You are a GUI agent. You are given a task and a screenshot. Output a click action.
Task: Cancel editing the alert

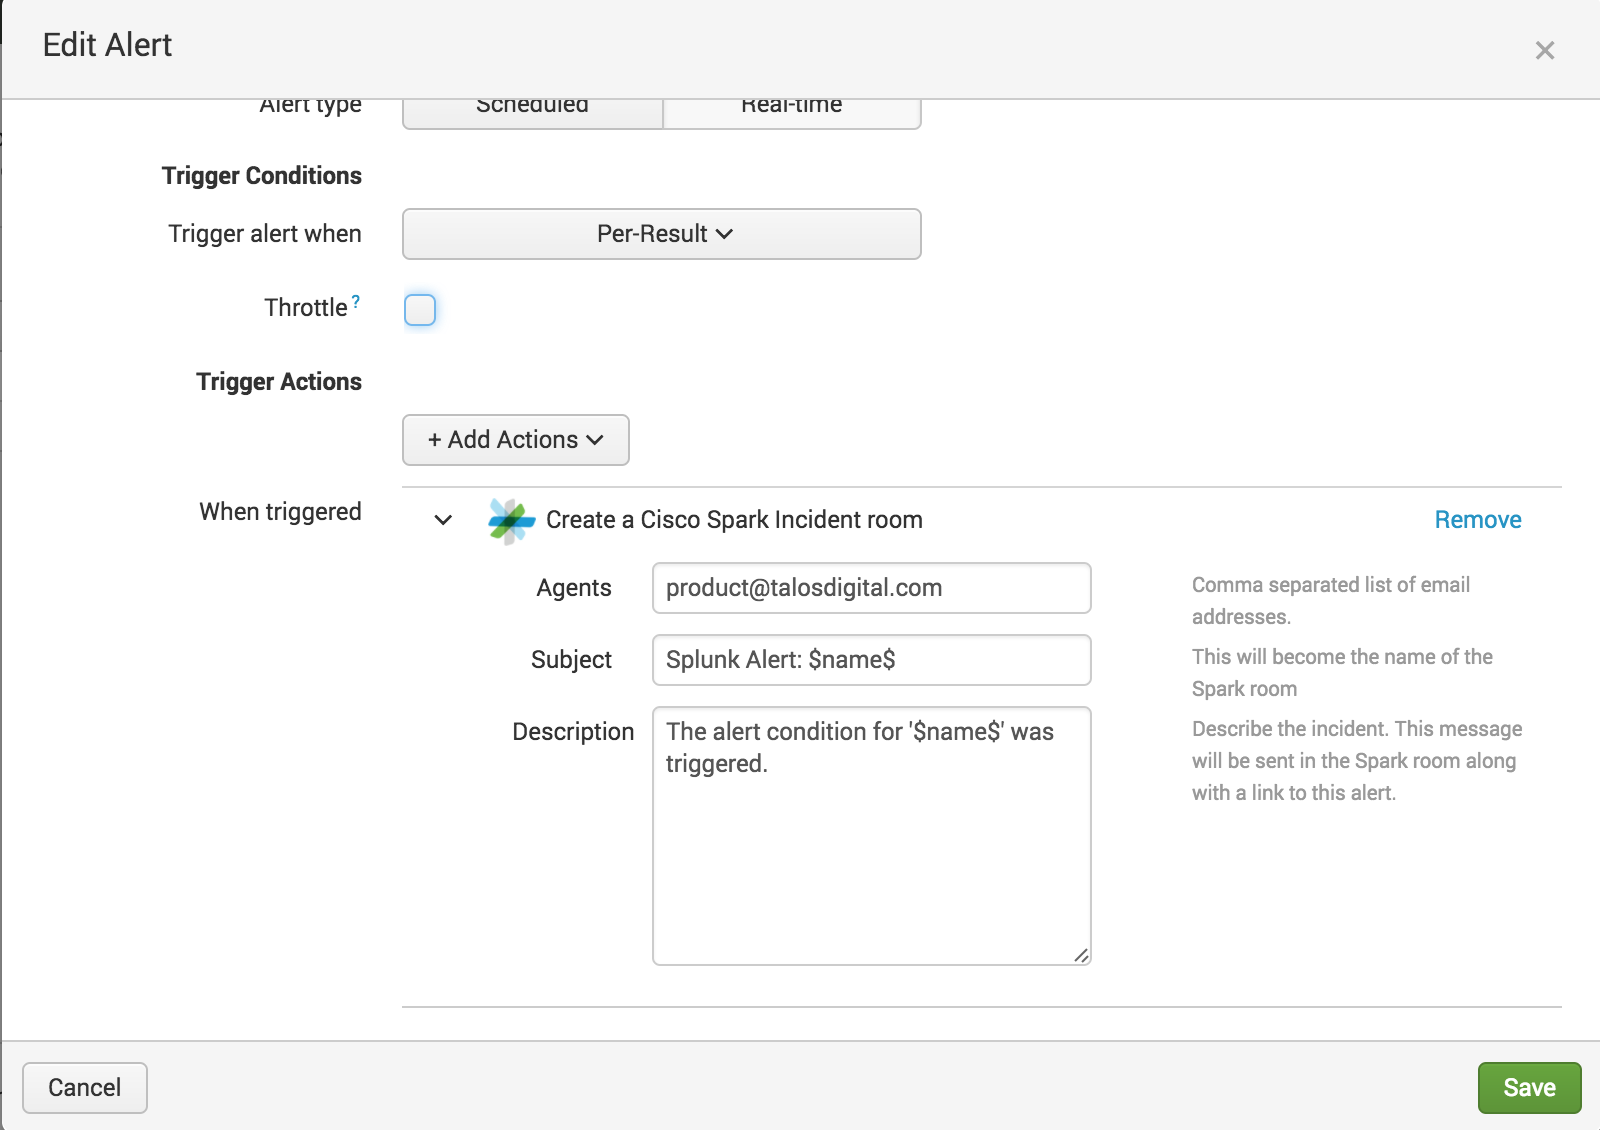(x=85, y=1087)
